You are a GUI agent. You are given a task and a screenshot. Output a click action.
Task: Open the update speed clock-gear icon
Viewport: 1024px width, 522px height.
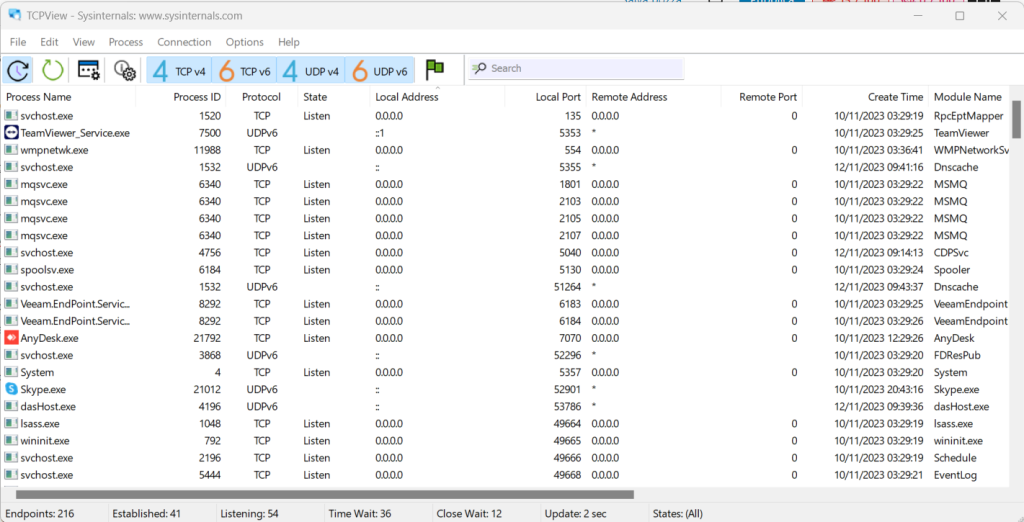pos(124,69)
